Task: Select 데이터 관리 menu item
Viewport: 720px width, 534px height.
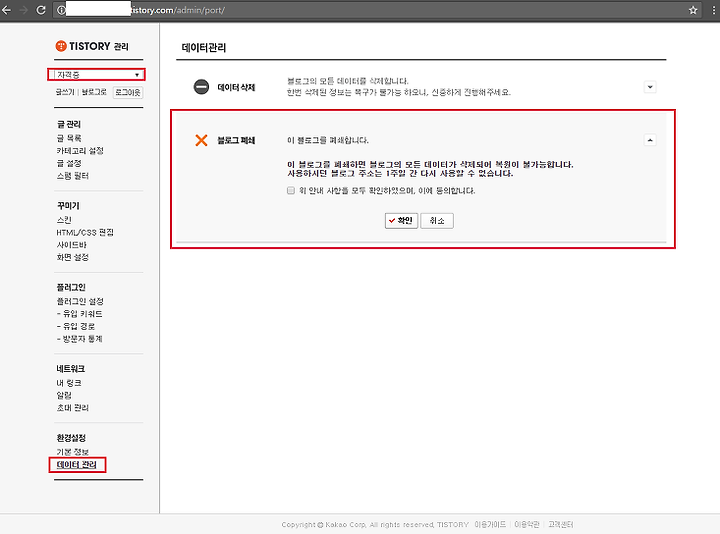Action: pos(77,465)
